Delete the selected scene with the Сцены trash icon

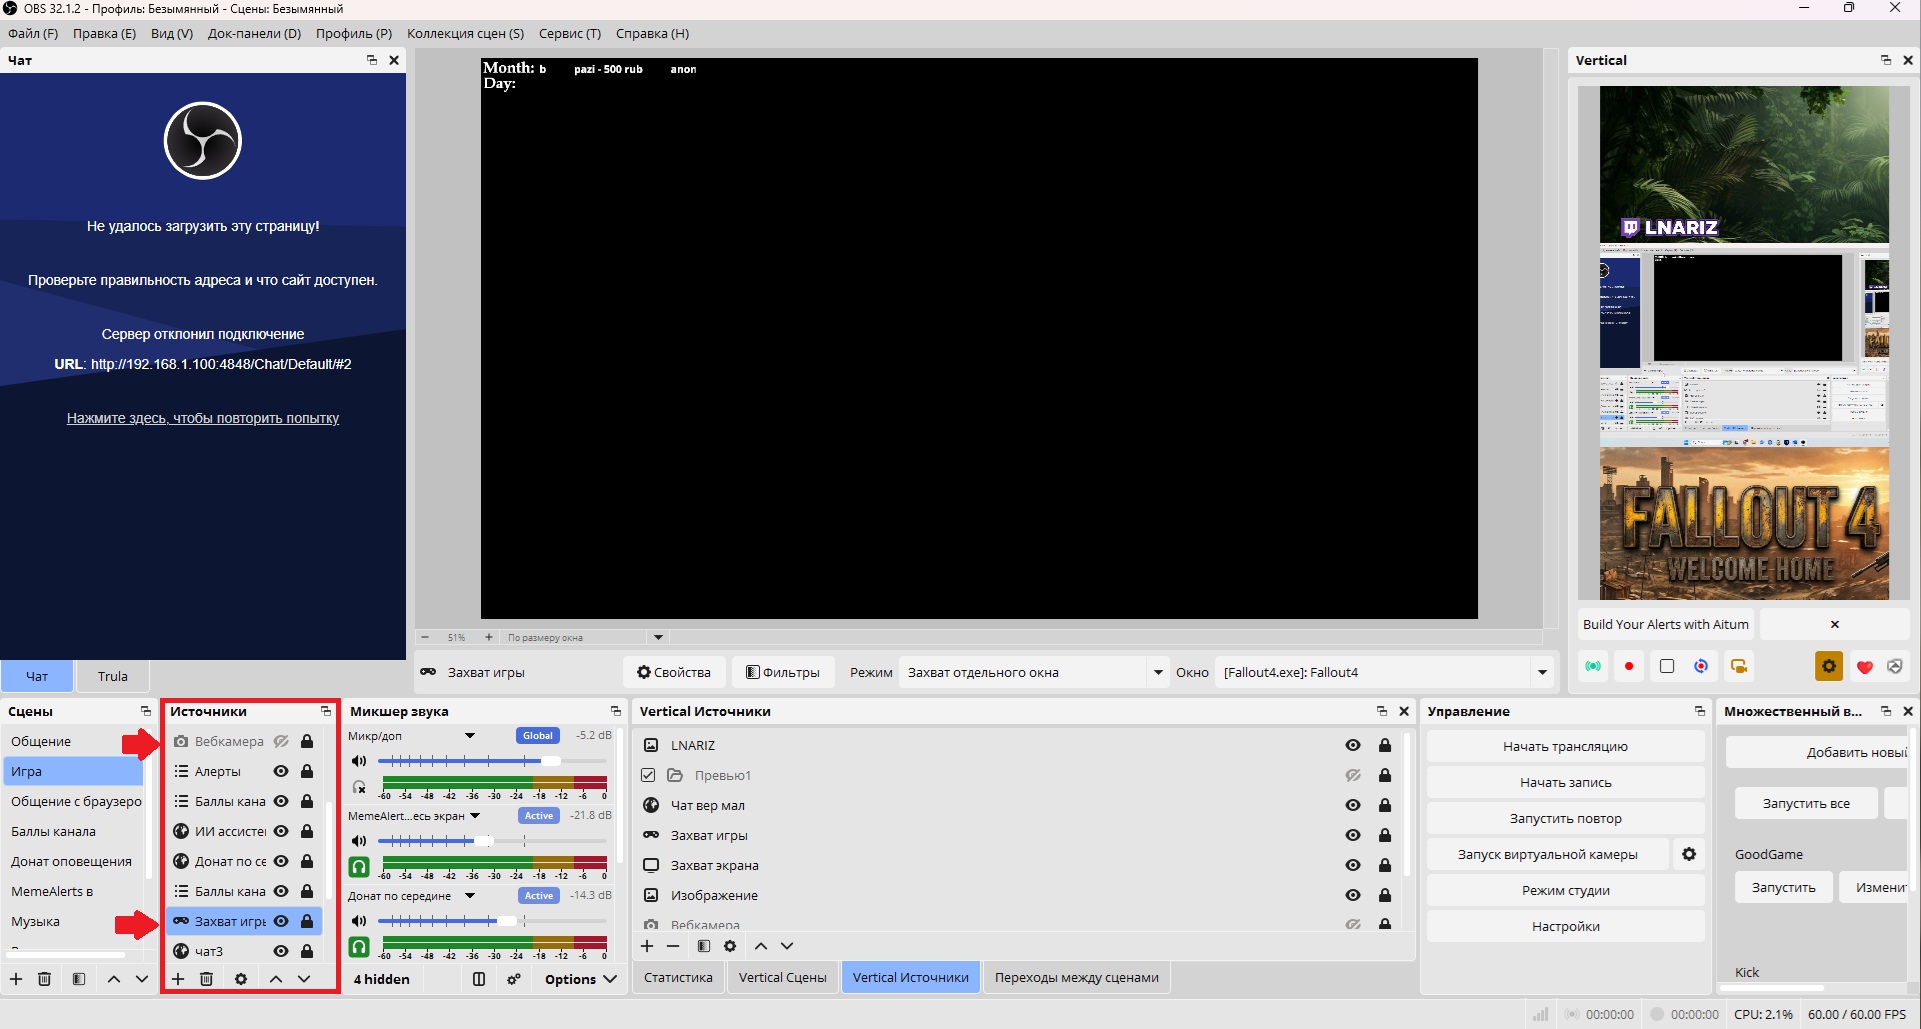tap(44, 979)
